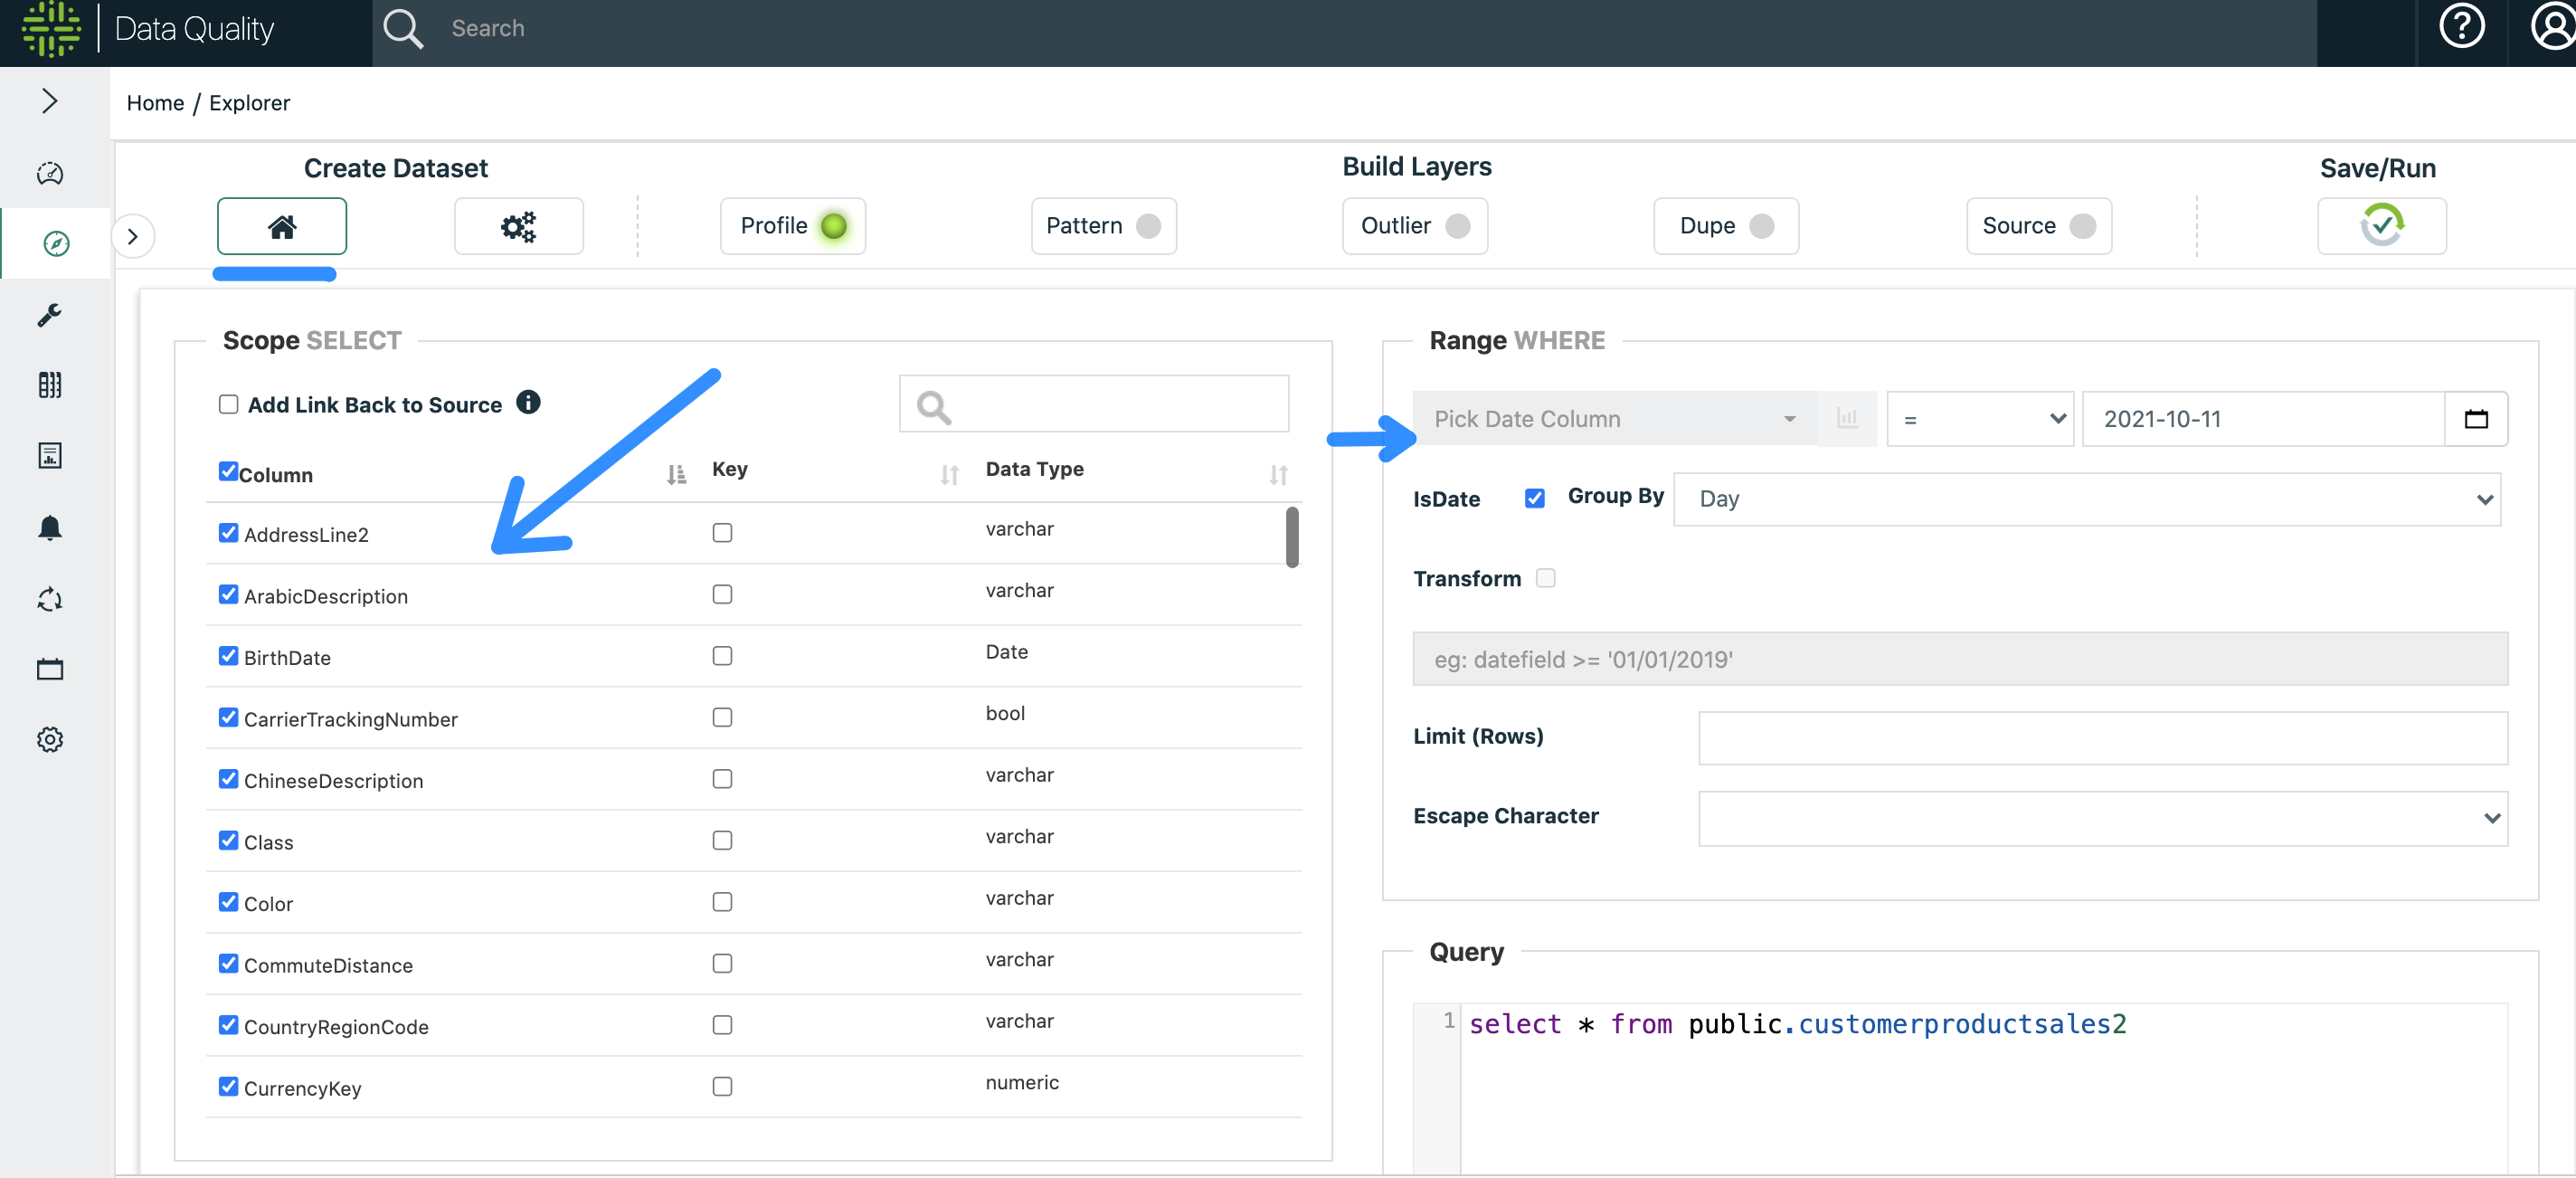Enable Add Link Back to Source
Image resolution: width=2576 pixels, height=1178 pixels.
[x=229, y=404]
